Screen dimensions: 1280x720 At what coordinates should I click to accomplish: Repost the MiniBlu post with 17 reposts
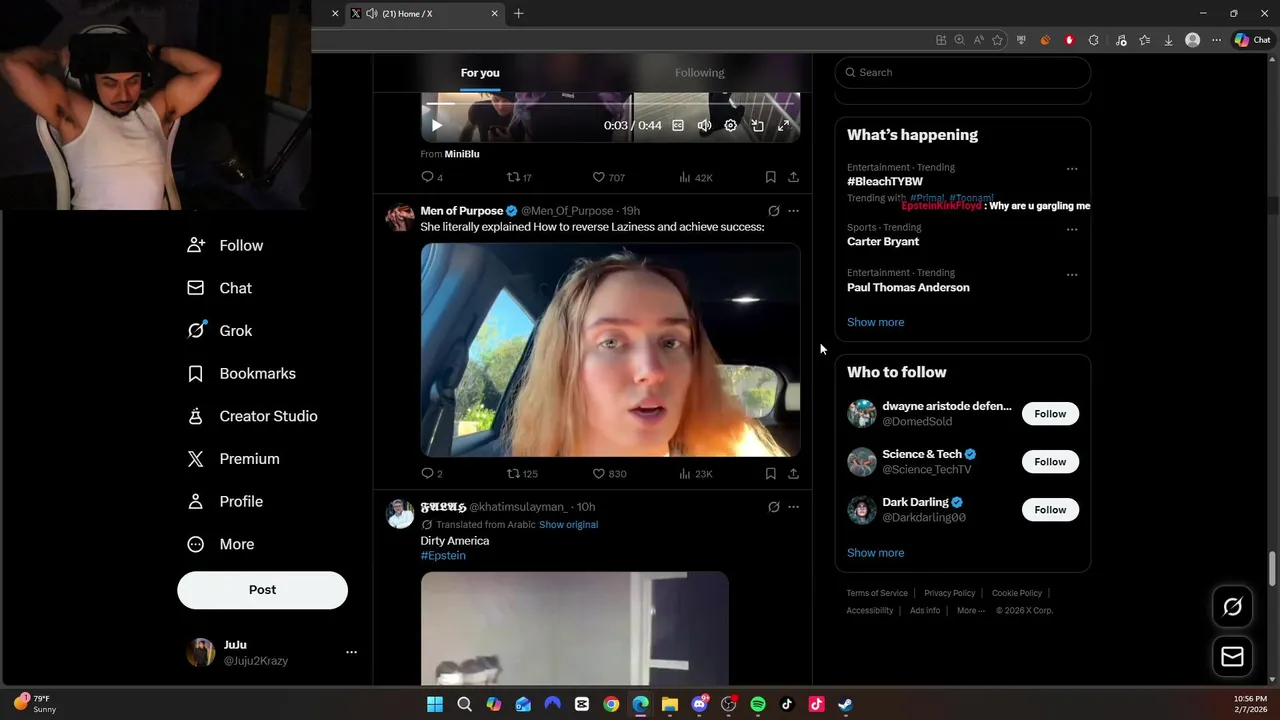coord(519,177)
